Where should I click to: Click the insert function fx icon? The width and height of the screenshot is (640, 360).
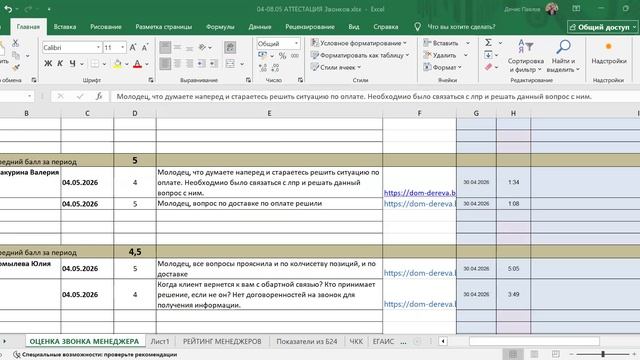pyautogui.click(x=99, y=96)
